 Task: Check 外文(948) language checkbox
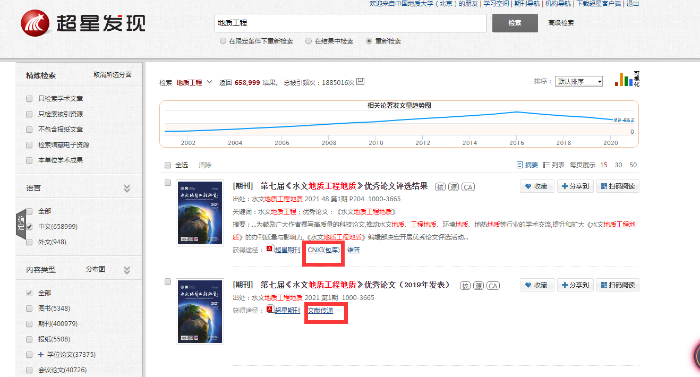coord(29,242)
